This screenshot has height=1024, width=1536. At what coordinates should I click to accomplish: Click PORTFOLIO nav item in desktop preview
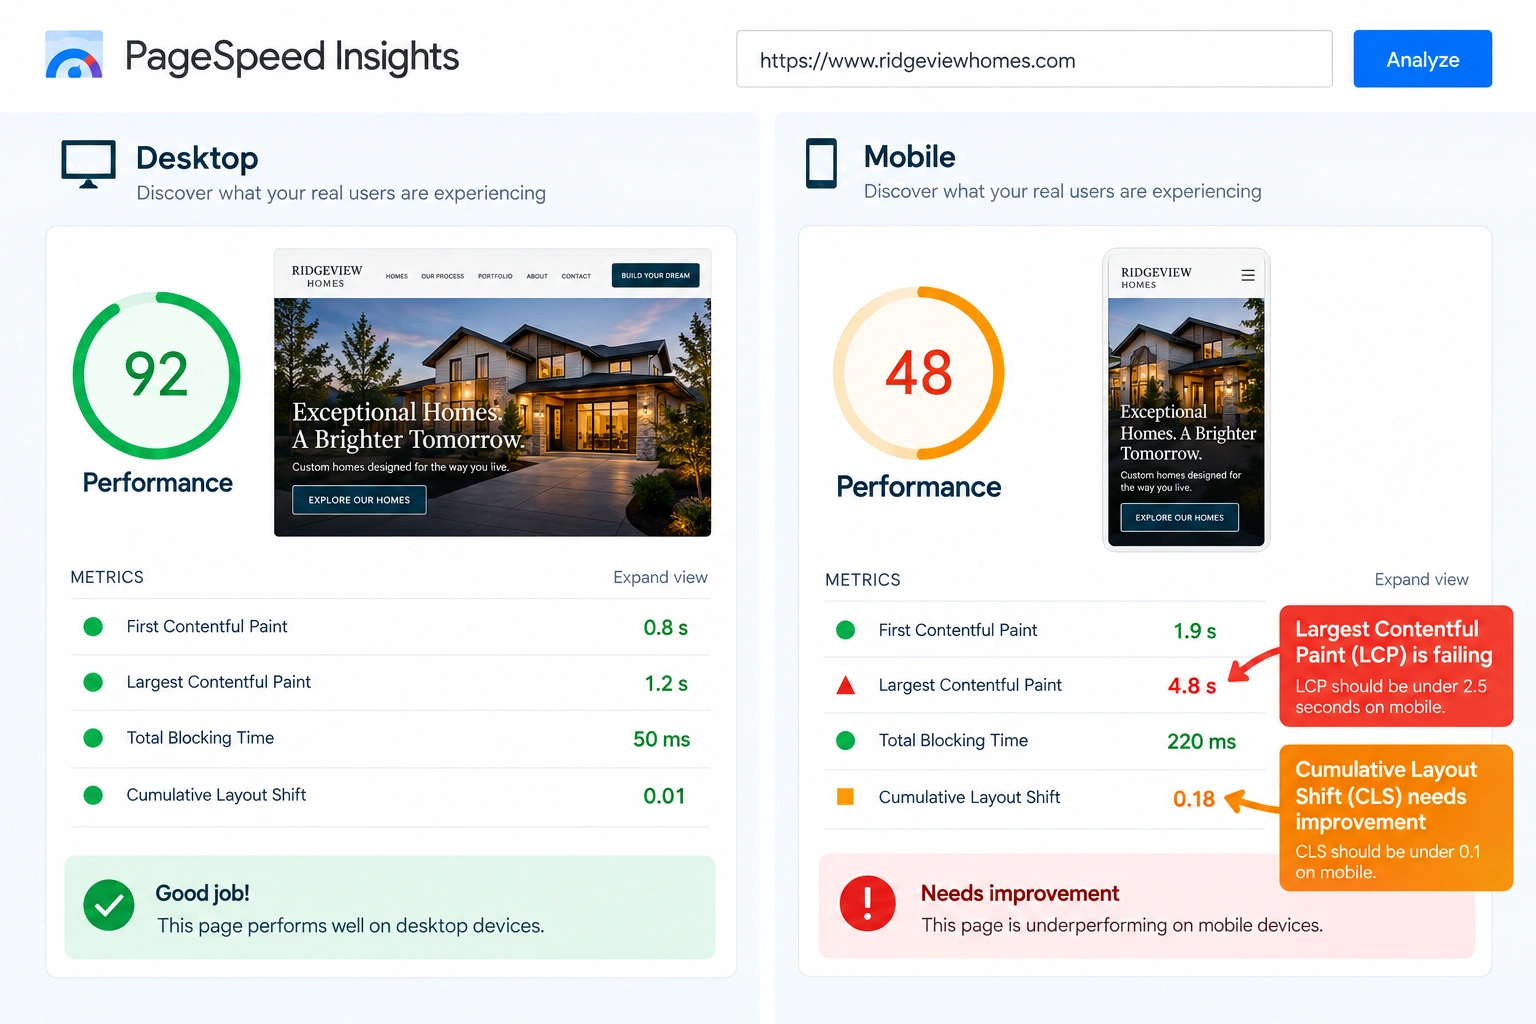(495, 276)
